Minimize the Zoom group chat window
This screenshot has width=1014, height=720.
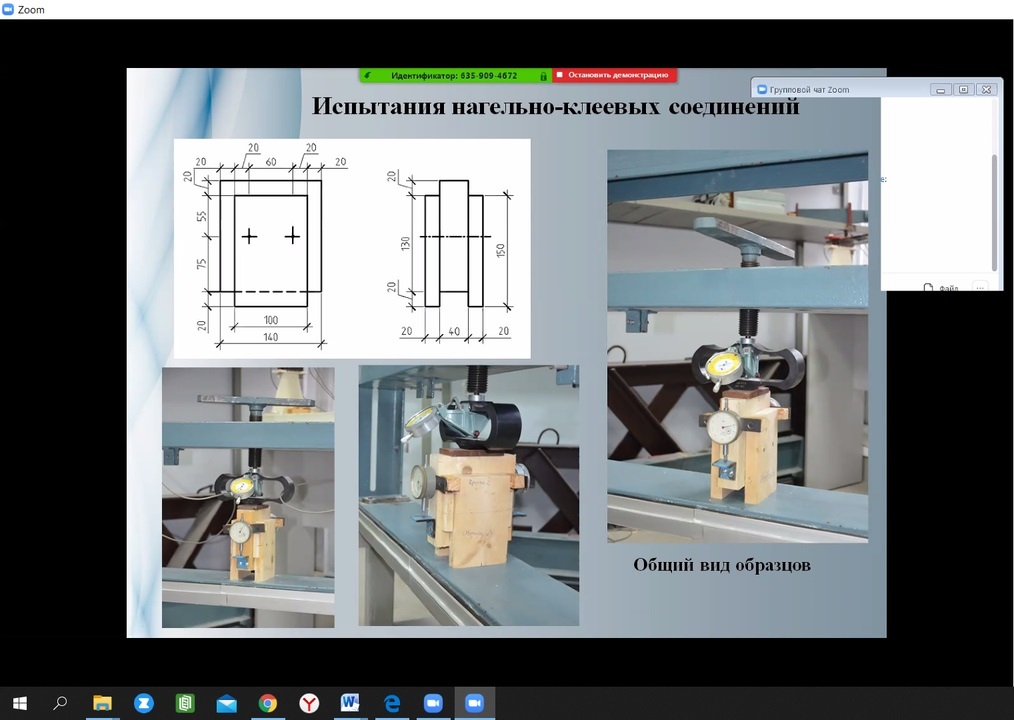tap(940, 89)
